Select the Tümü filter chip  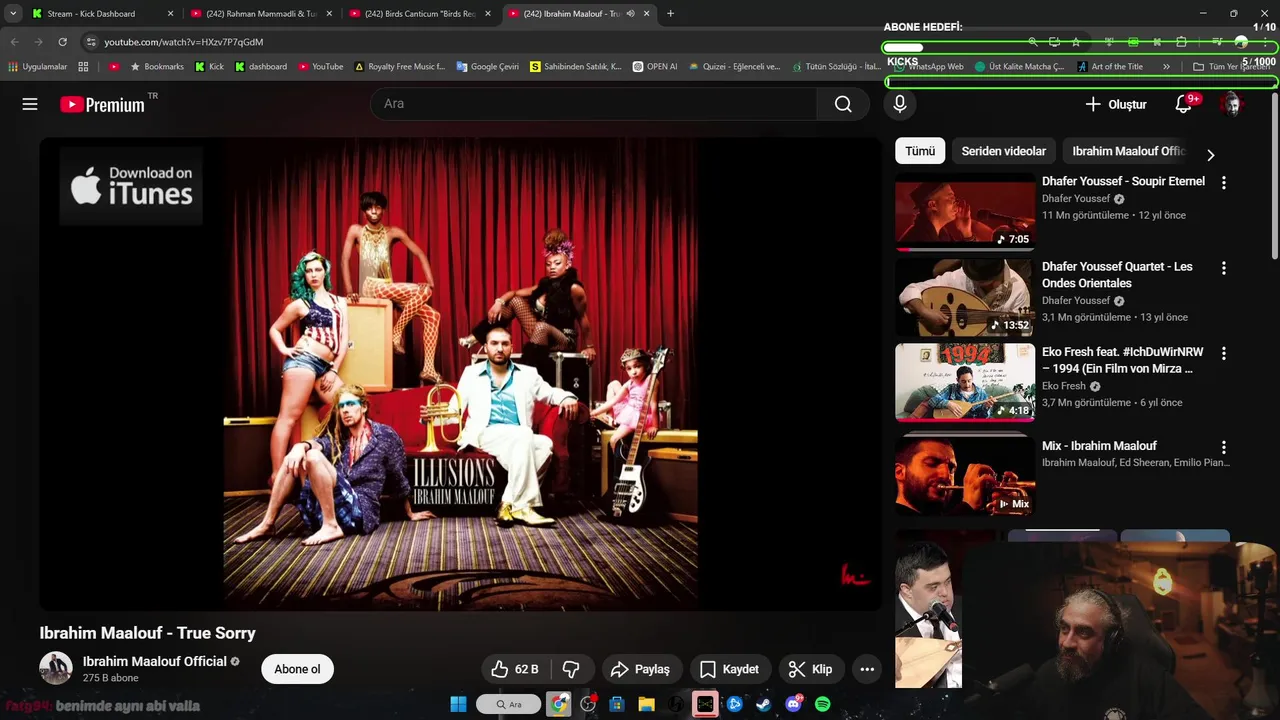click(920, 151)
